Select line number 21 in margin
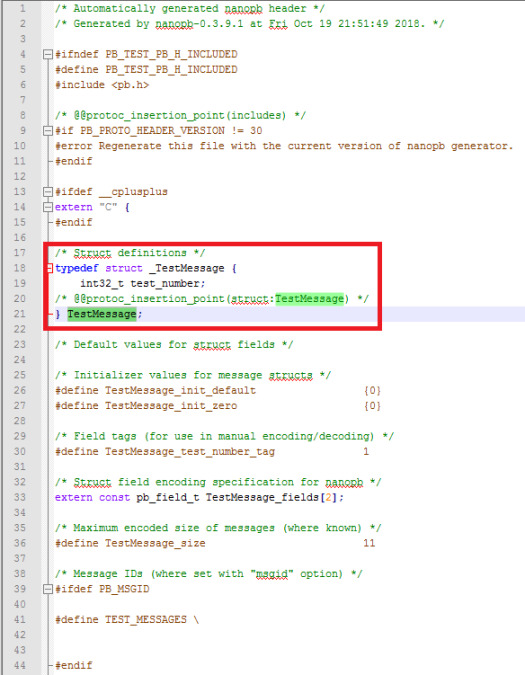Image resolution: width=525 pixels, height=675 pixels. coord(20,314)
